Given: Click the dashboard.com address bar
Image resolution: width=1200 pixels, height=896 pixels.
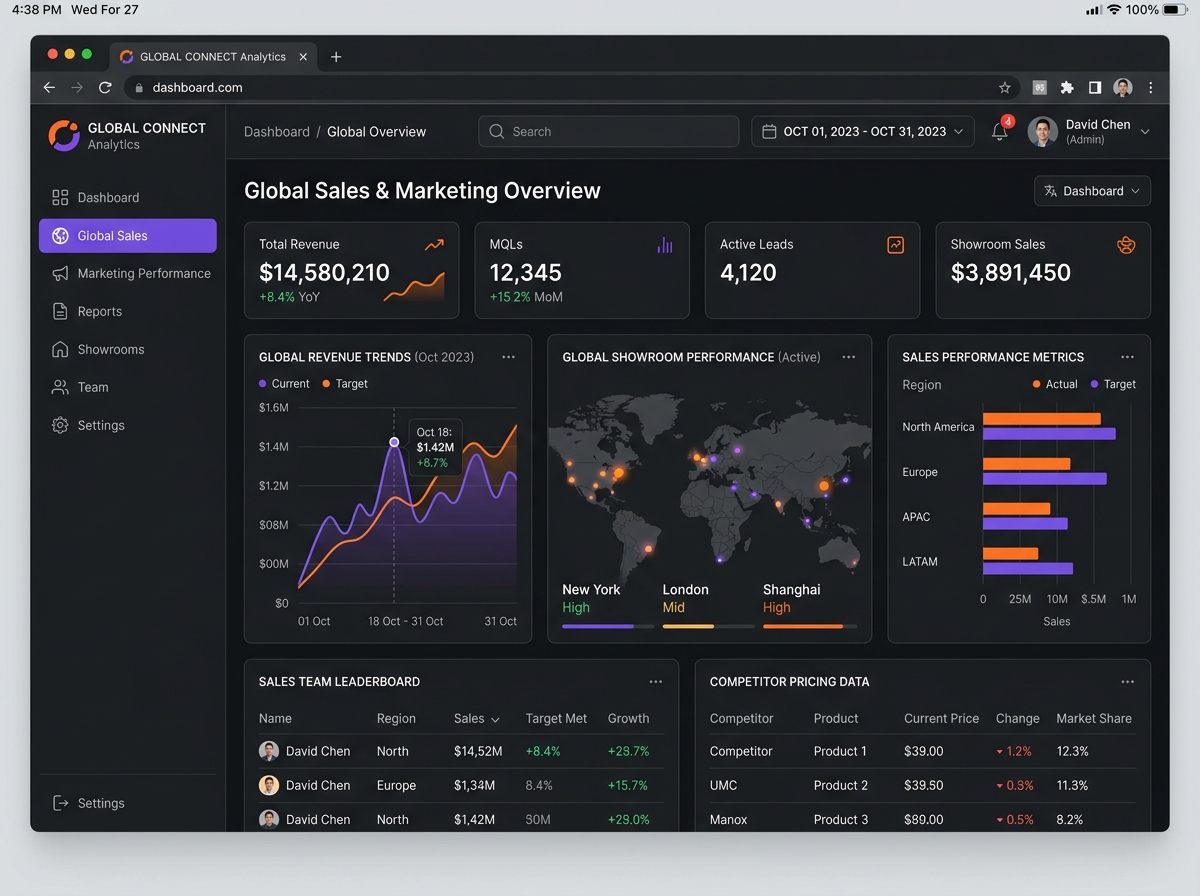Looking at the screenshot, I should [570, 88].
